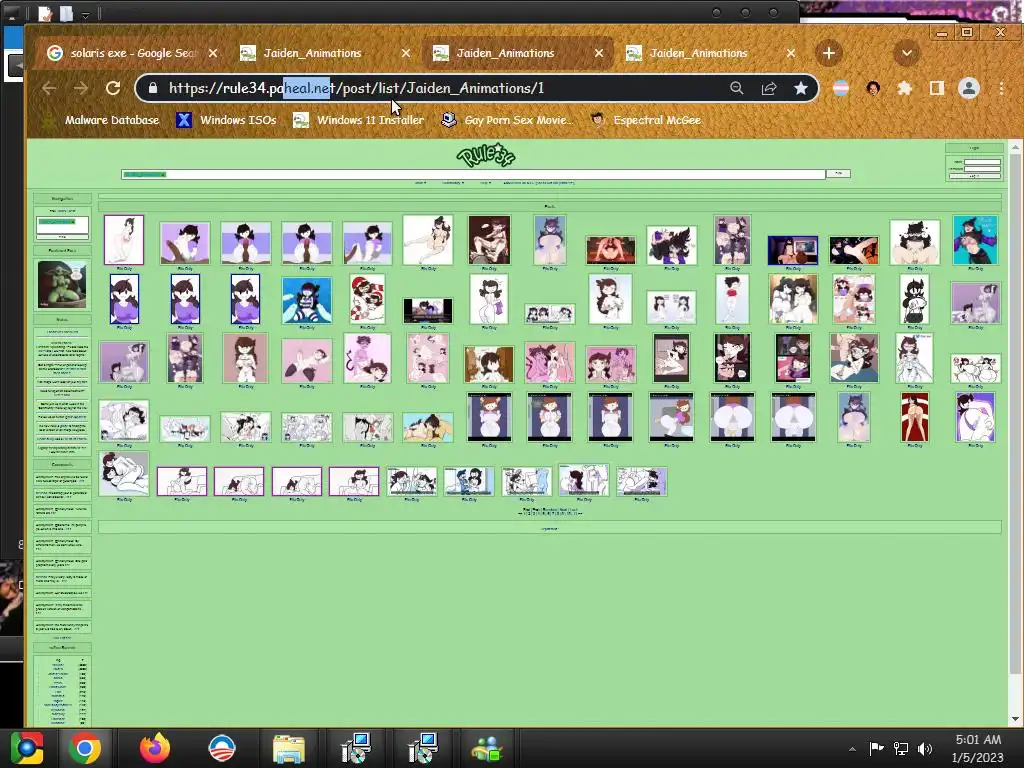Open the striped flag extension icon
The image size is (1024, 768).
[x=840, y=88]
